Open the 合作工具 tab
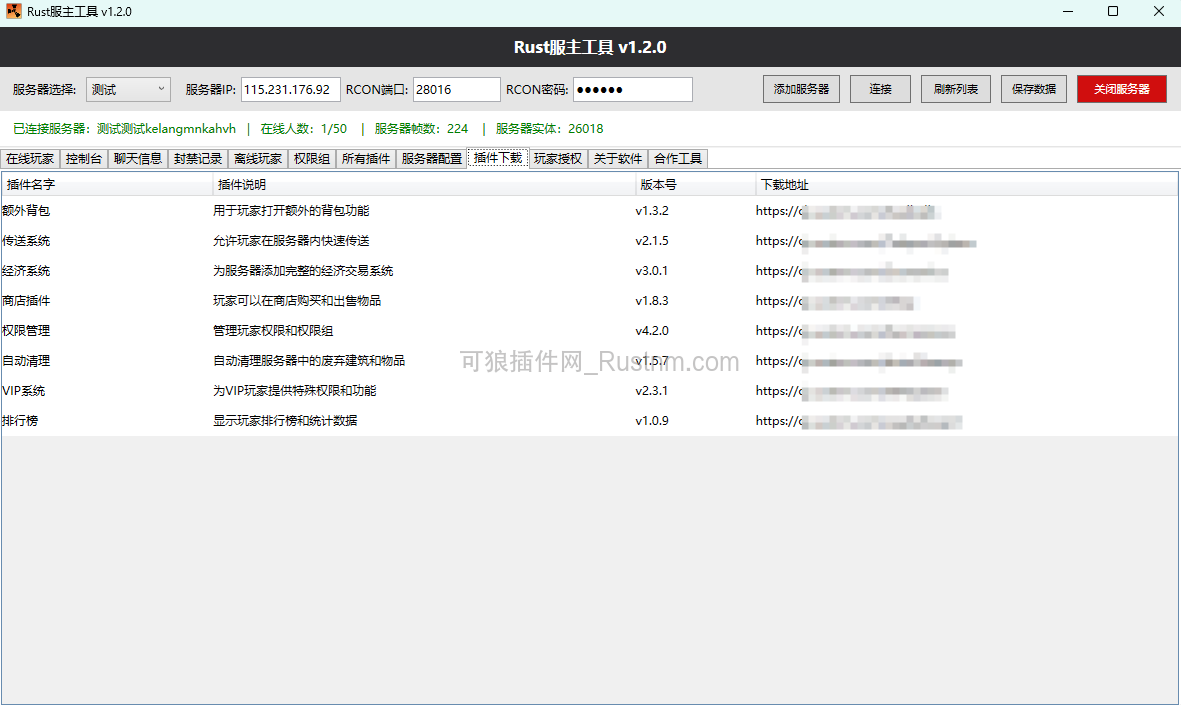Viewport: 1181px width, 705px height. pyautogui.click(x=676, y=158)
